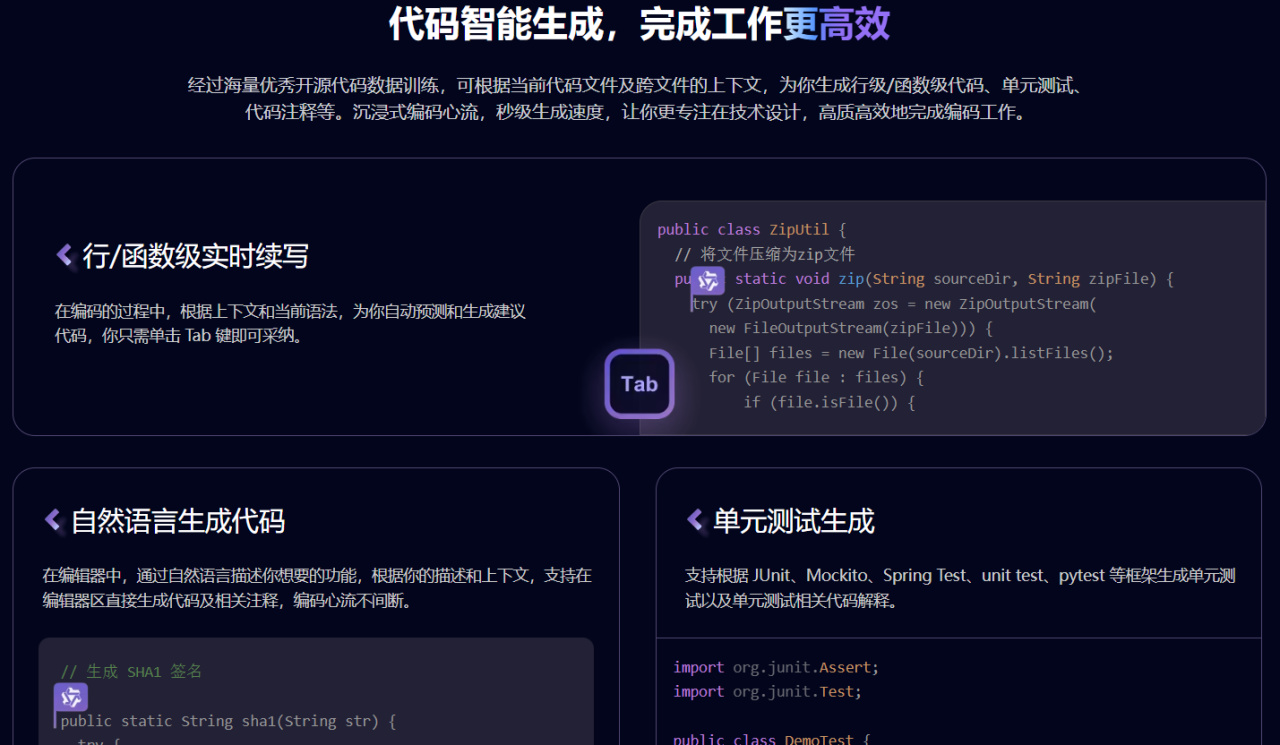Click the description mentioning JUnit、Mockito、Spring Test

click(960, 588)
